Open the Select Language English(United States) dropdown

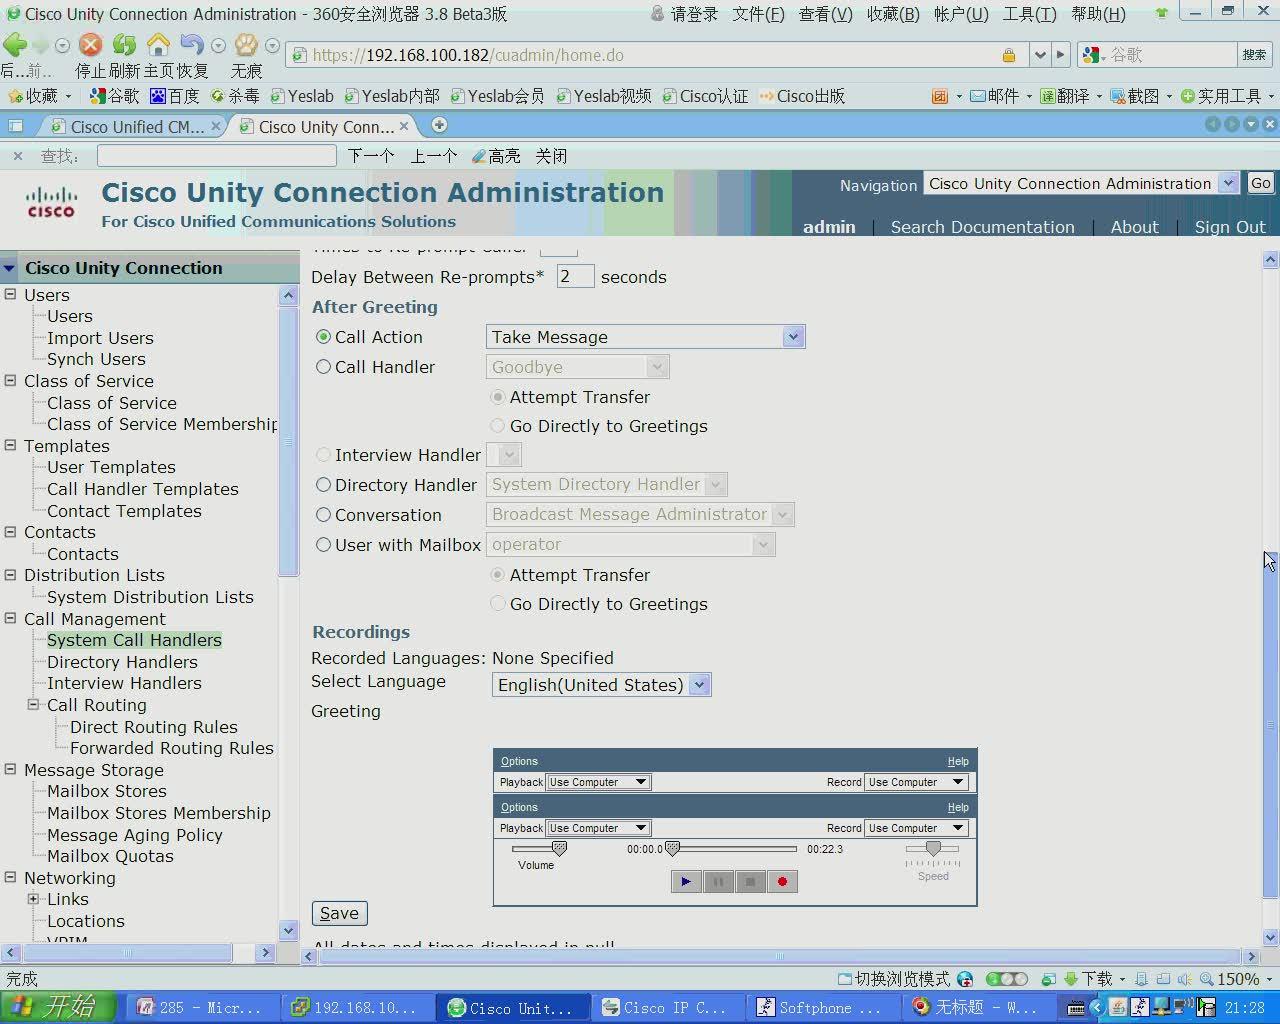point(602,685)
